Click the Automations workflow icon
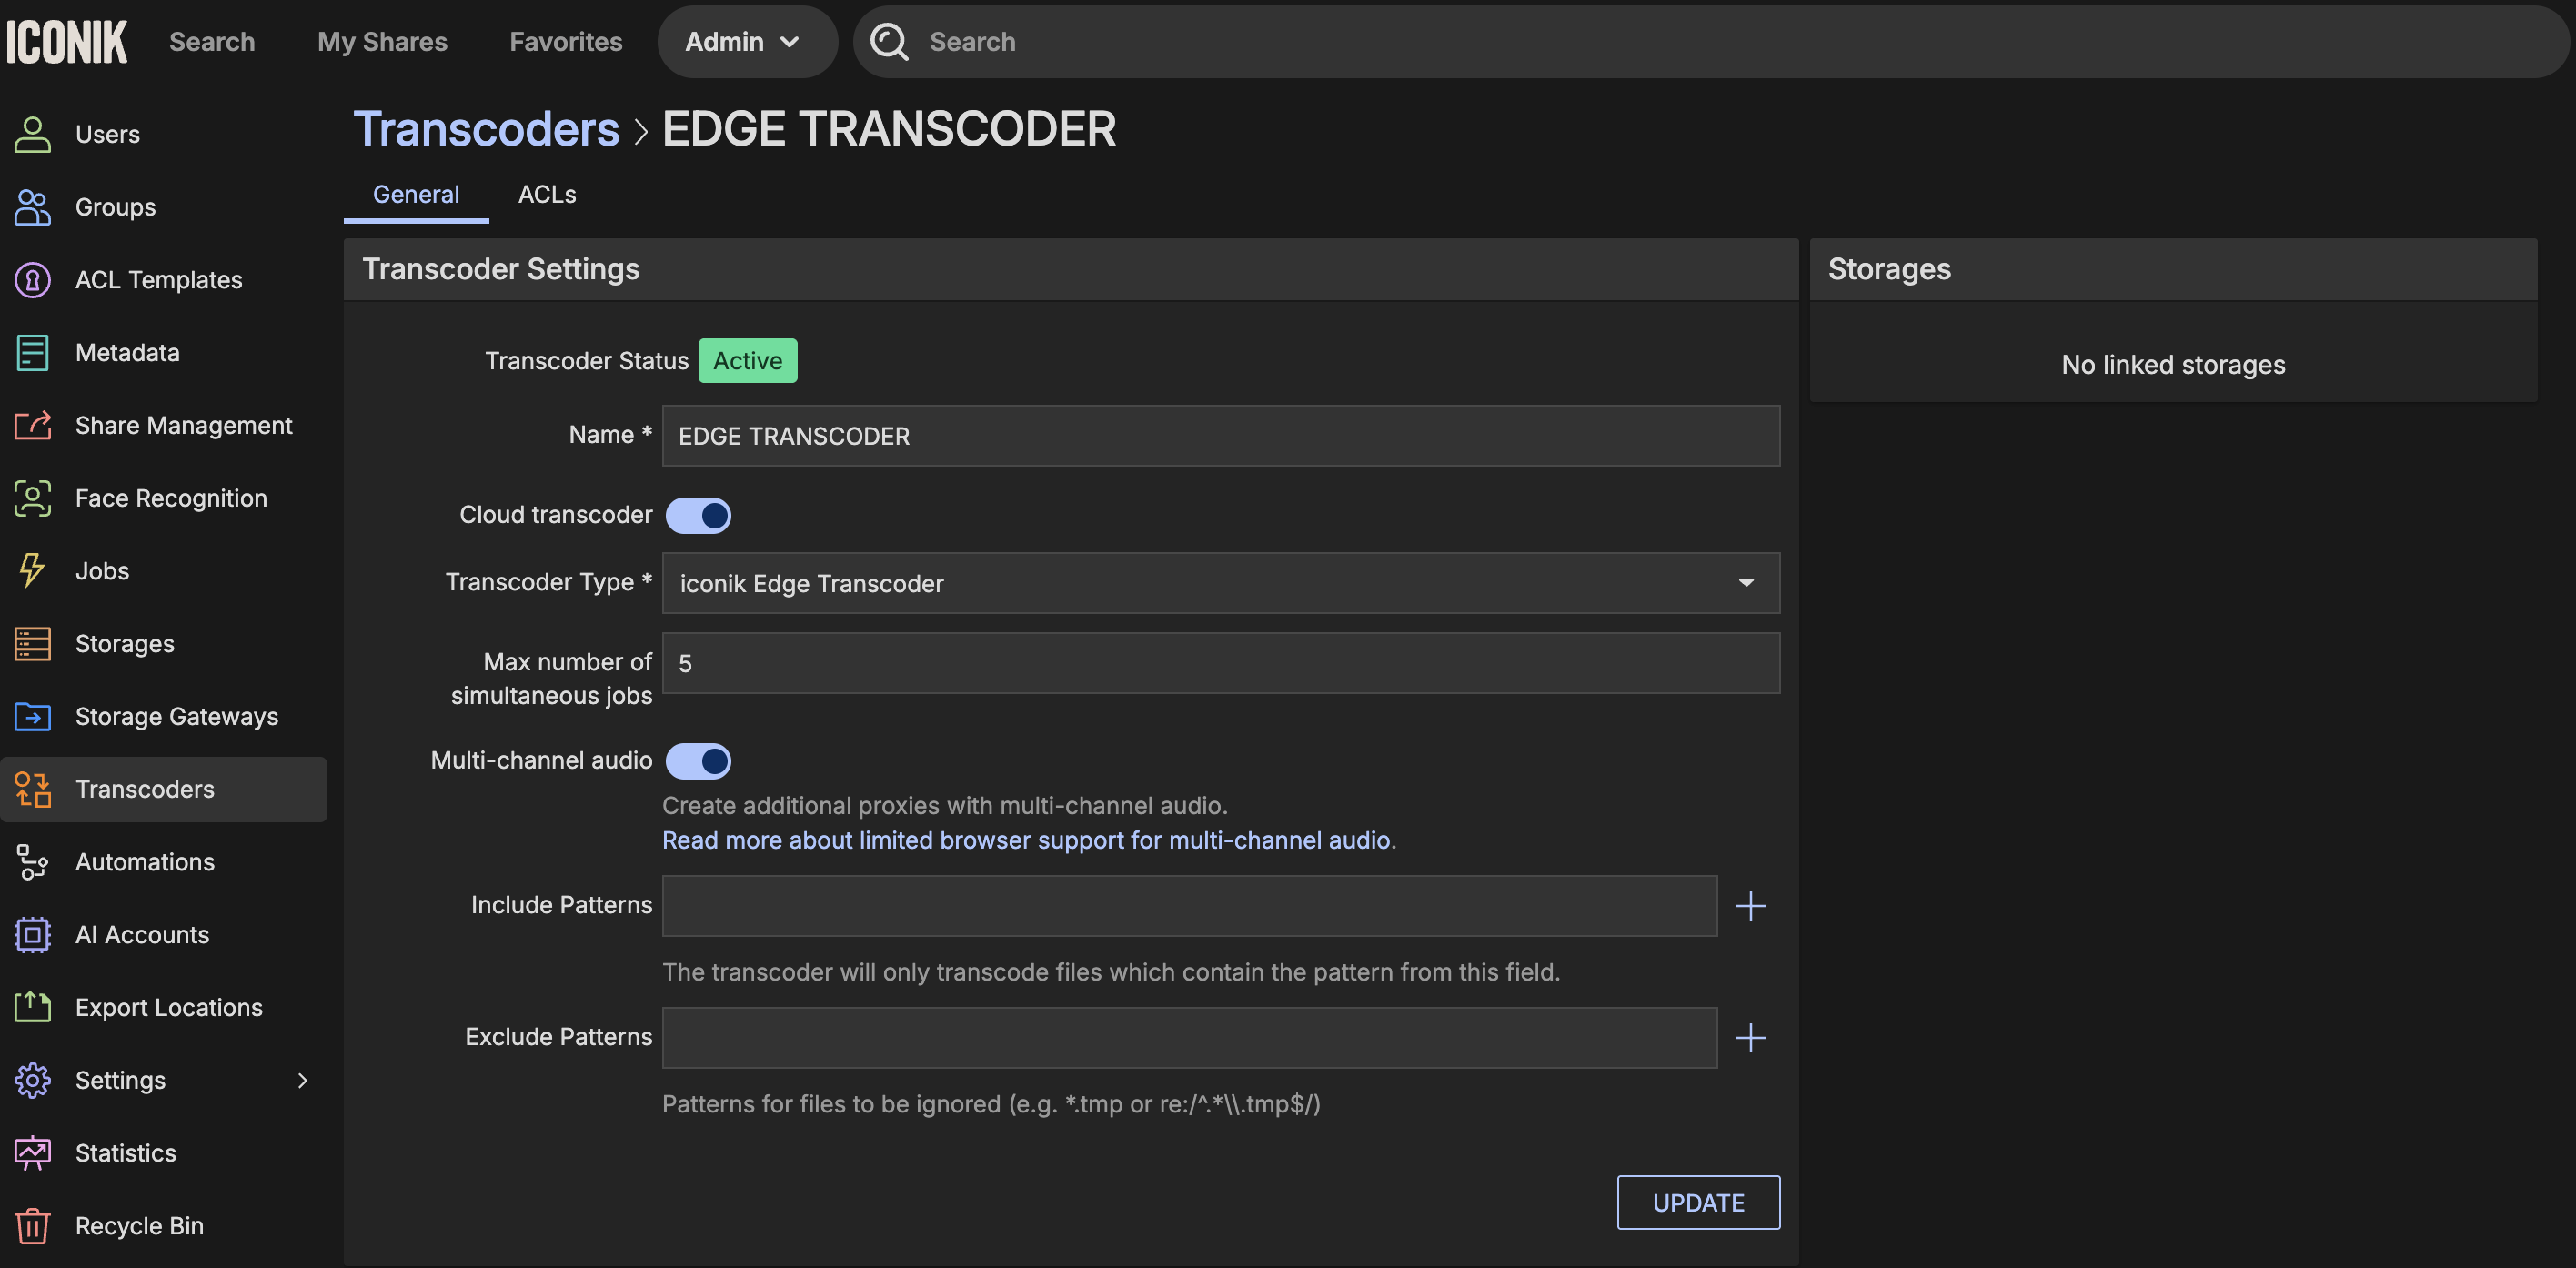This screenshot has width=2576, height=1268. (x=32, y=862)
